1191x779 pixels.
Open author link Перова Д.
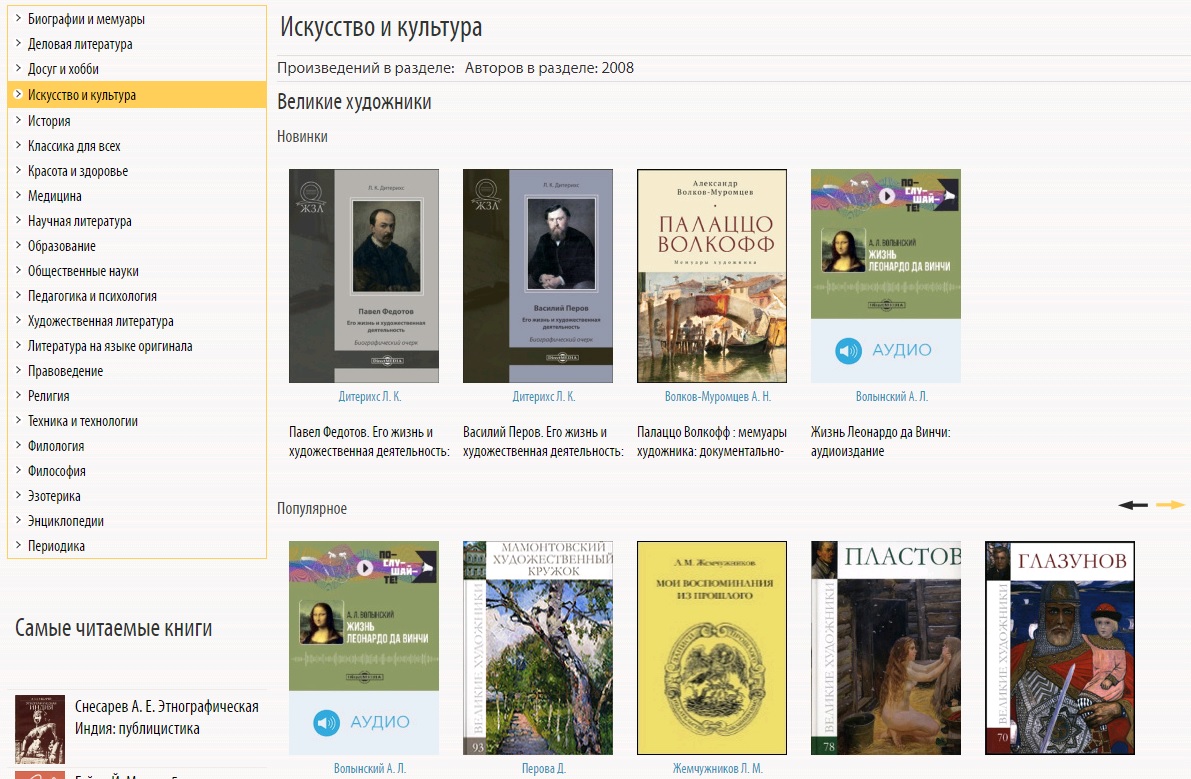[x=544, y=768]
